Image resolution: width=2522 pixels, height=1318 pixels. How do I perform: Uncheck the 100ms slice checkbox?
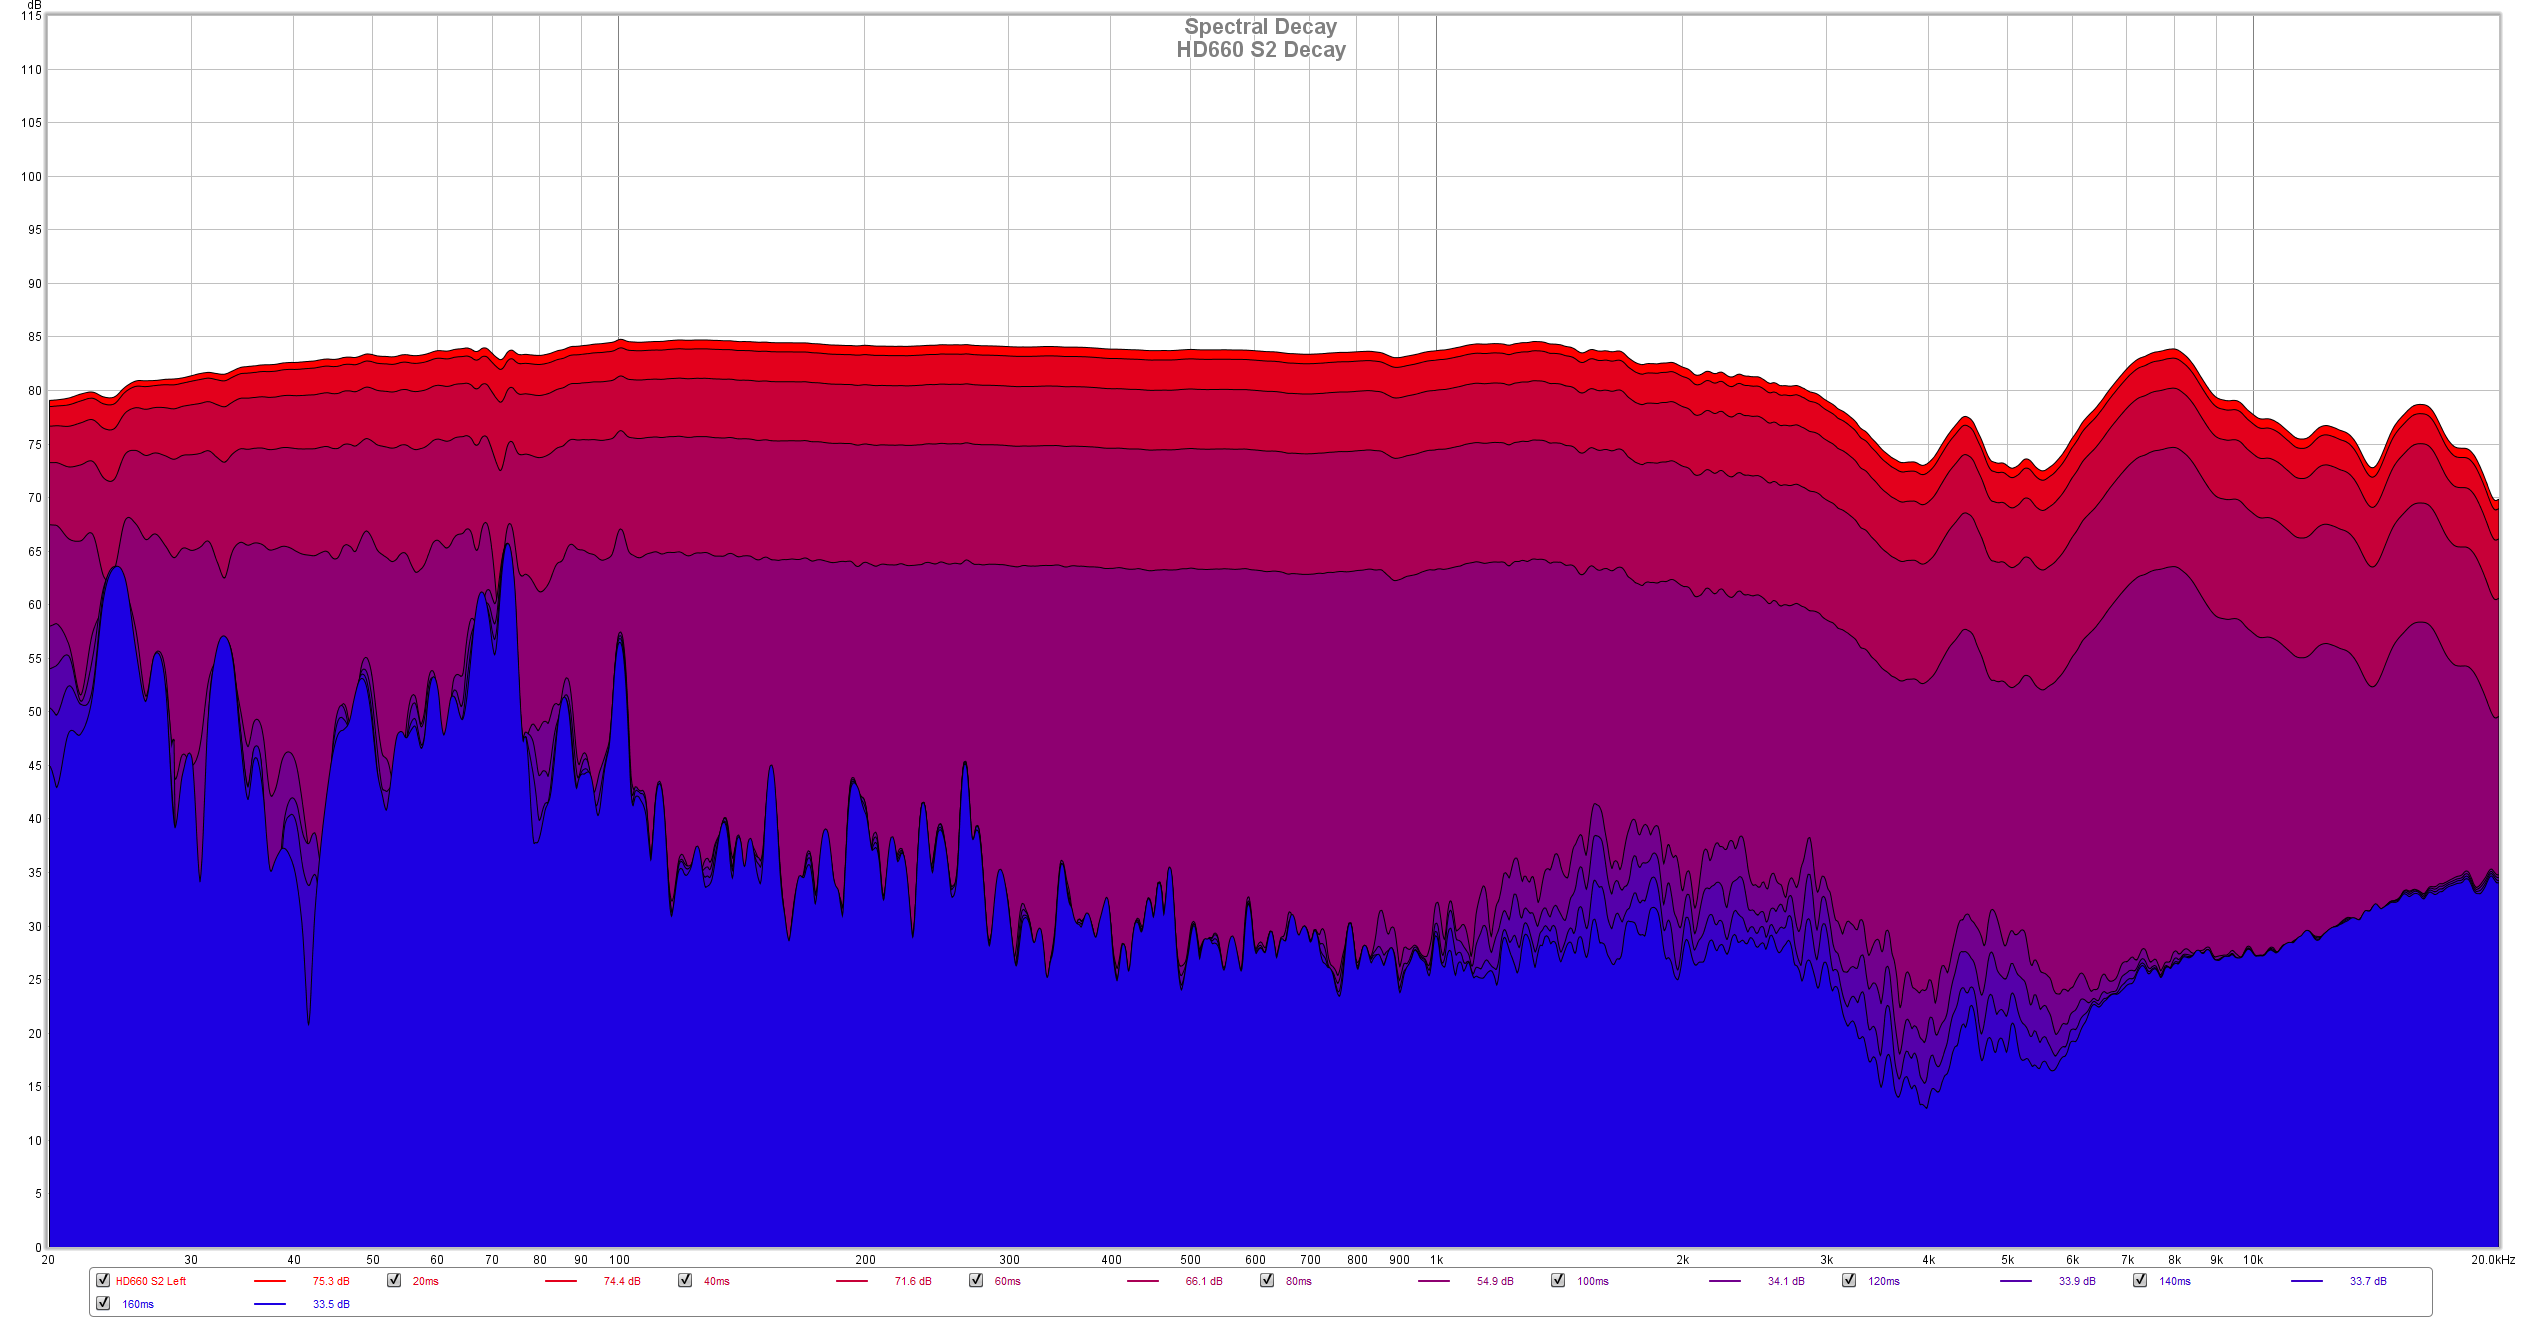coord(1558,1280)
